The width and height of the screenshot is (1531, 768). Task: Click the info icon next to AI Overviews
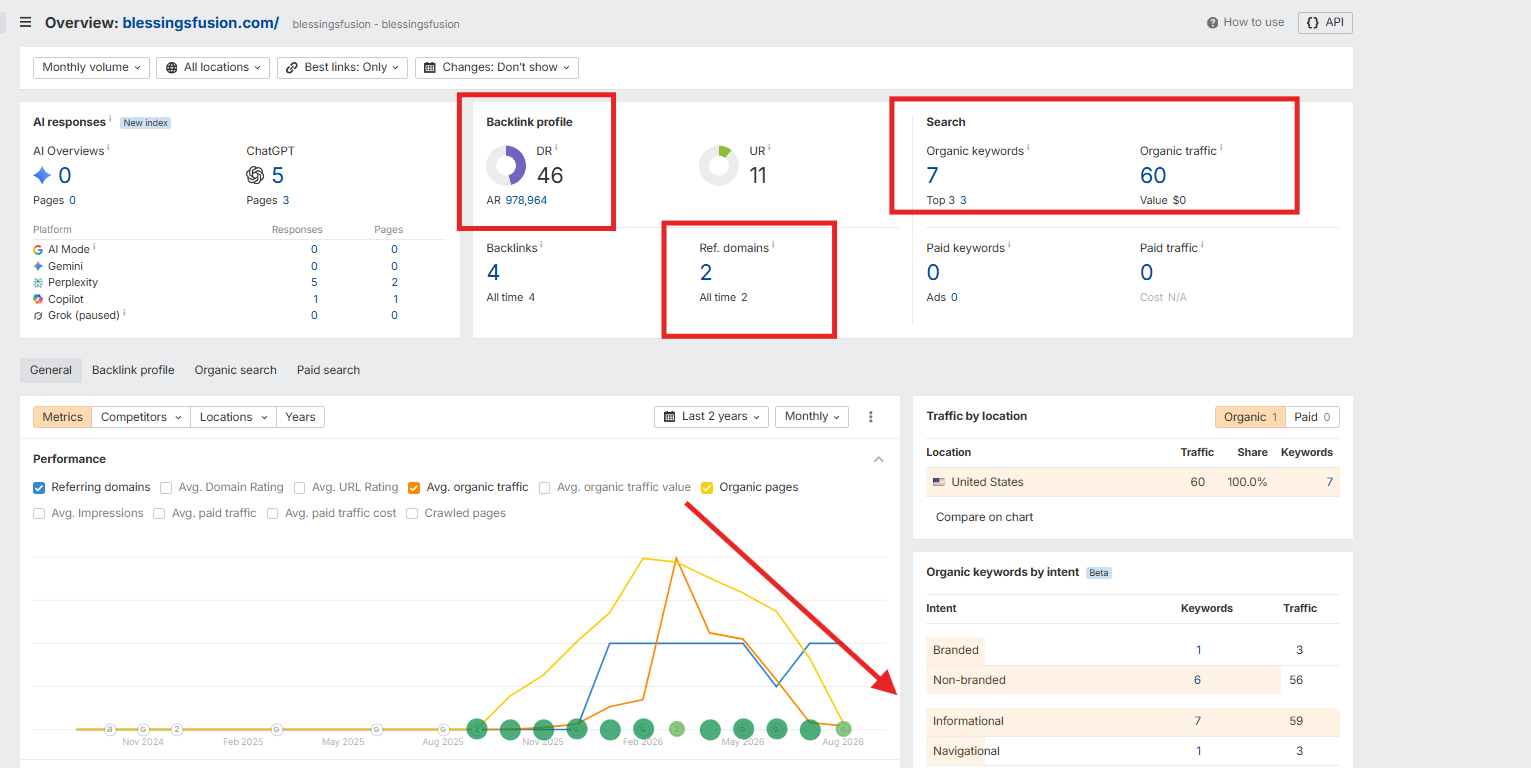click(108, 149)
